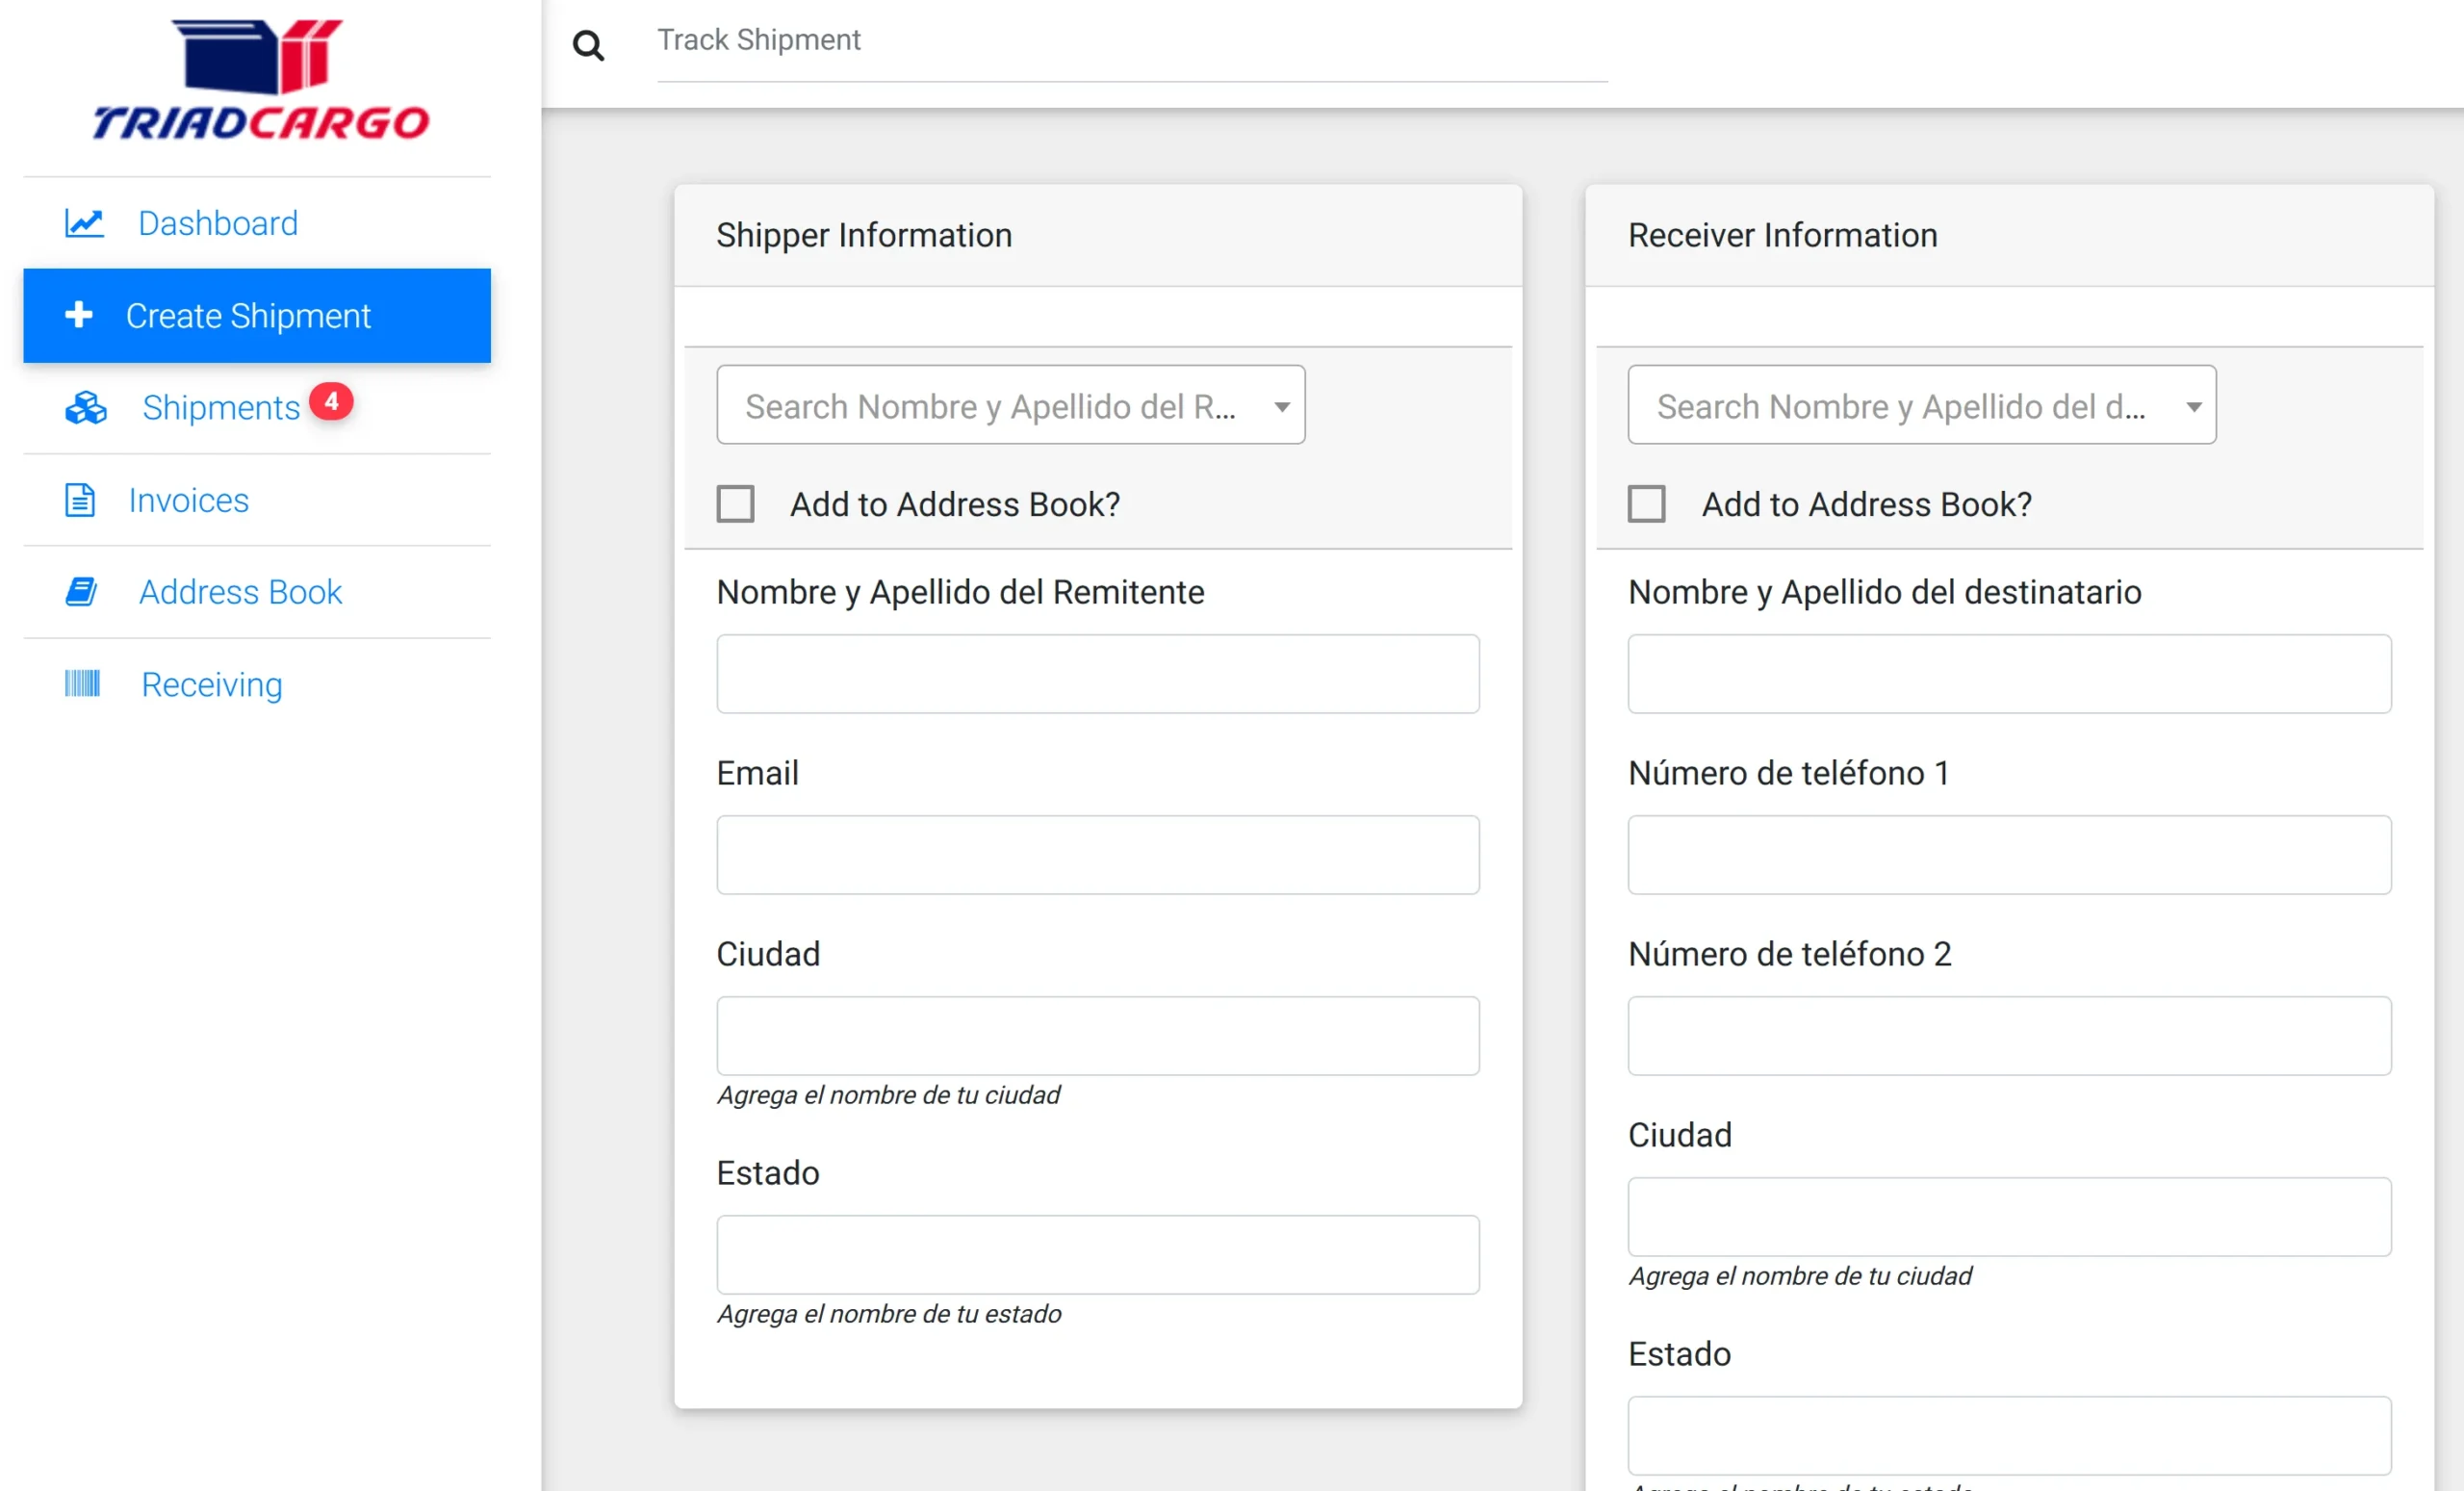The width and height of the screenshot is (2464, 1491).
Task: Check receiver Add to Address Book checkbox
Action: coord(1646,504)
